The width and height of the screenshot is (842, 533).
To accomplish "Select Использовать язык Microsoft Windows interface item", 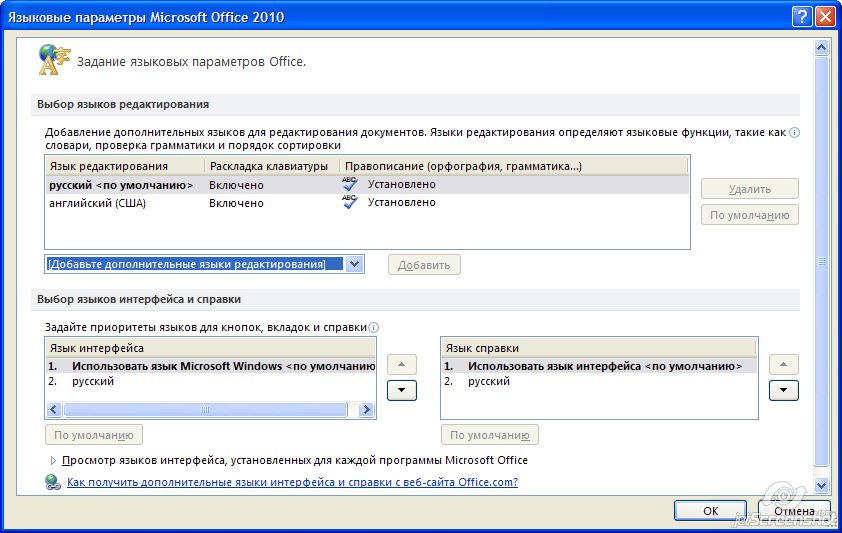I will [x=211, y=366].
